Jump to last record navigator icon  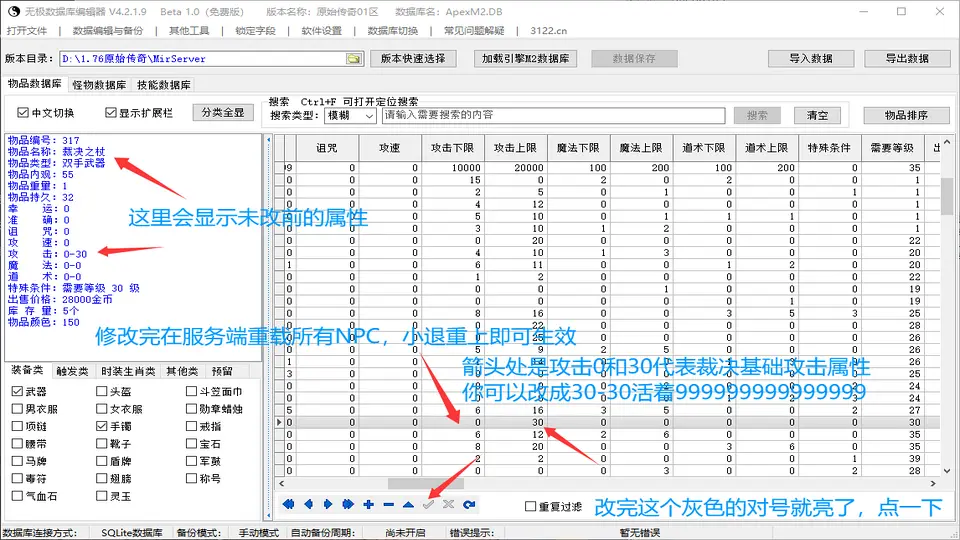point(348,504)
